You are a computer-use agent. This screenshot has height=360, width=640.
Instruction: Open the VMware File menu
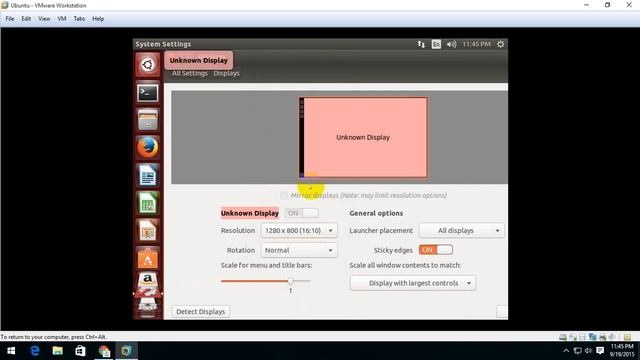coord(10,19)
